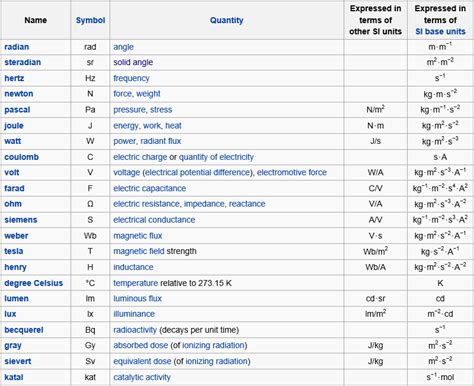Click the power link in watt row
474x386 pixels.
point(125,141)
